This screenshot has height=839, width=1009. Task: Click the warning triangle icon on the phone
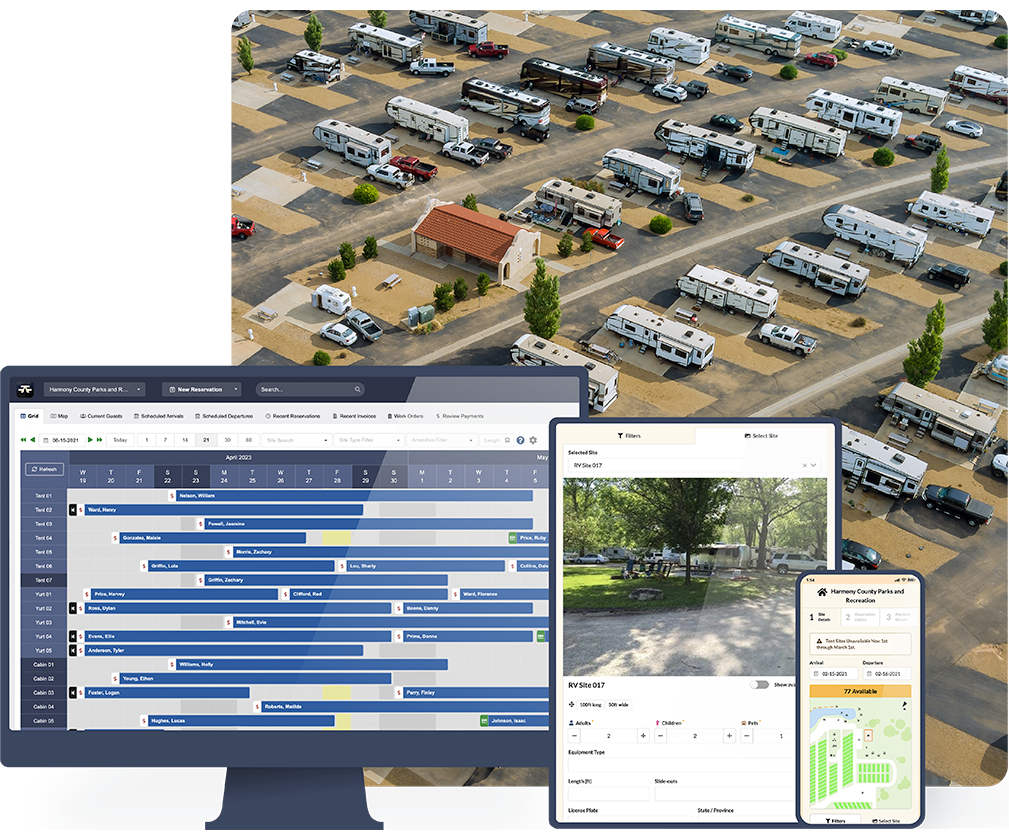(x=819, y=641)
